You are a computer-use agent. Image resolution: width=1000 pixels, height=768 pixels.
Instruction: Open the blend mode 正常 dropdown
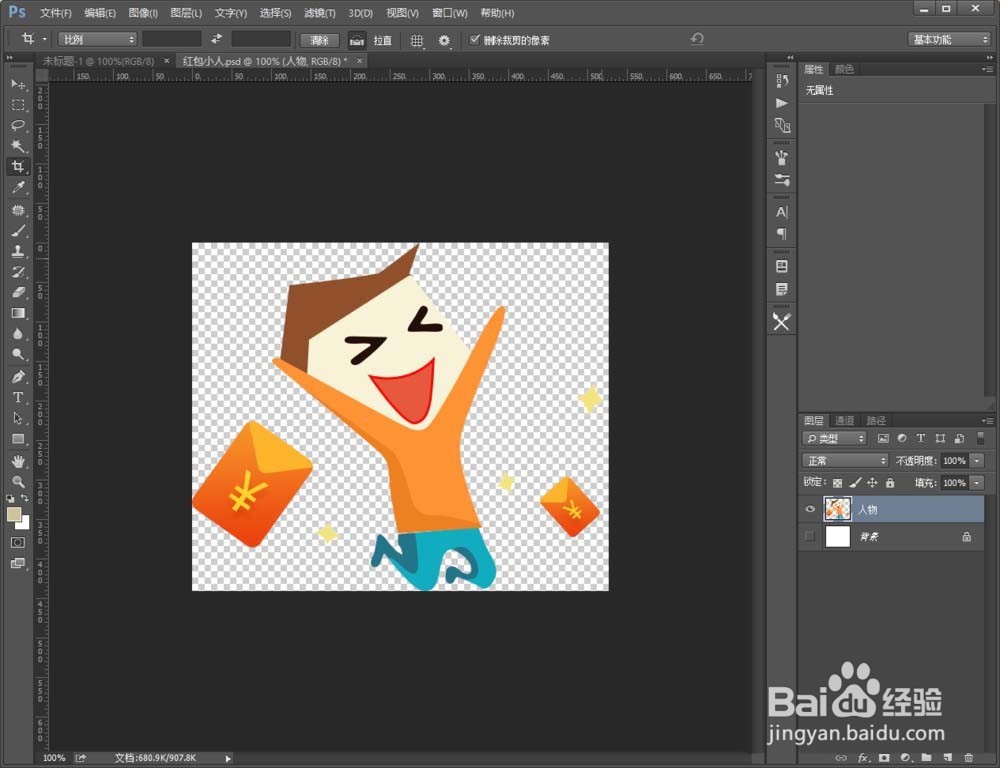tap(845, 461)
